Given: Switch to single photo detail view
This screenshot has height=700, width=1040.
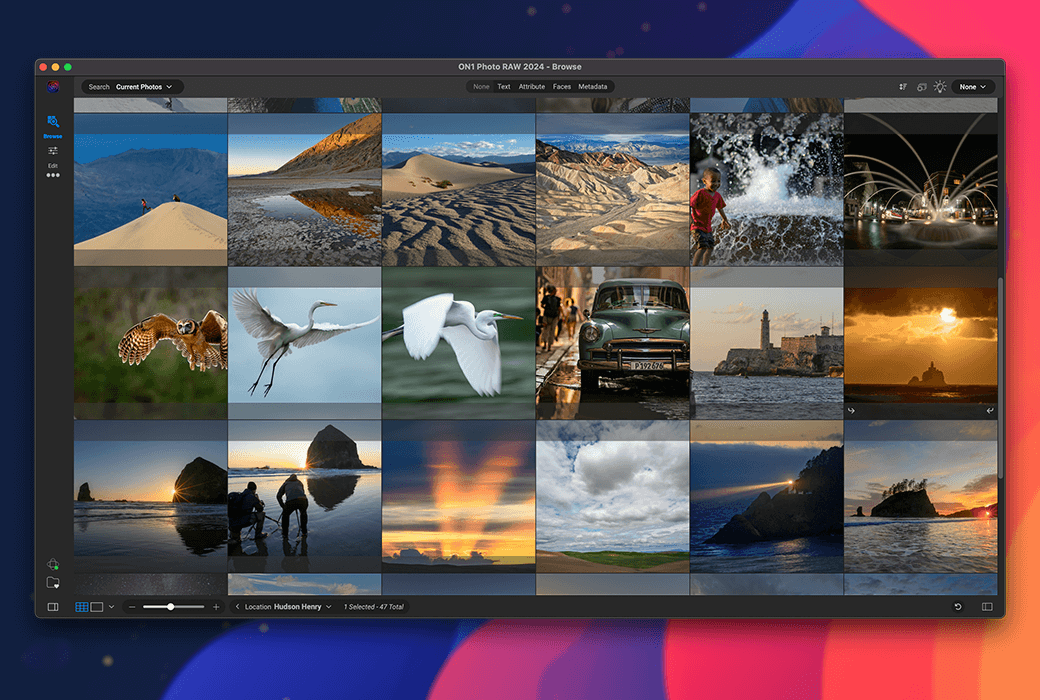Looking at the screenshot, I should click(97, 606).
